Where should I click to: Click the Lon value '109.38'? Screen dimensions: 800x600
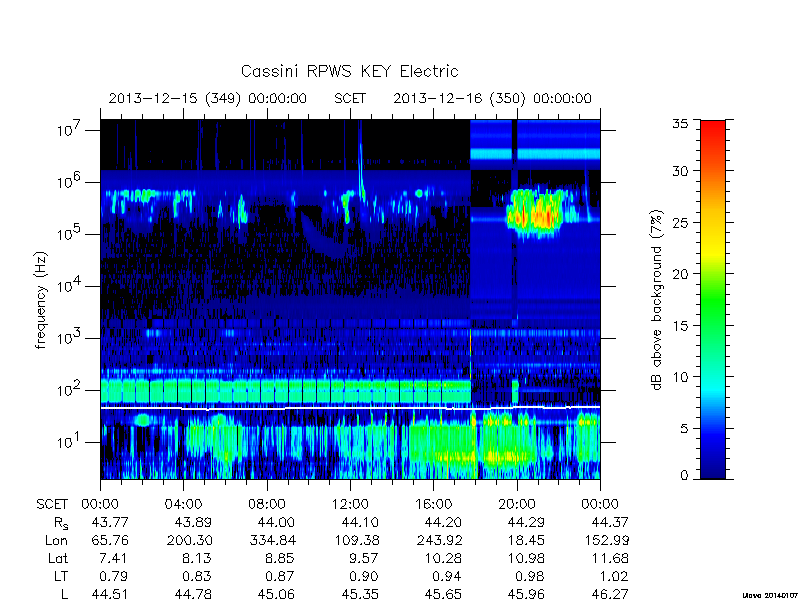click(356, 540)
